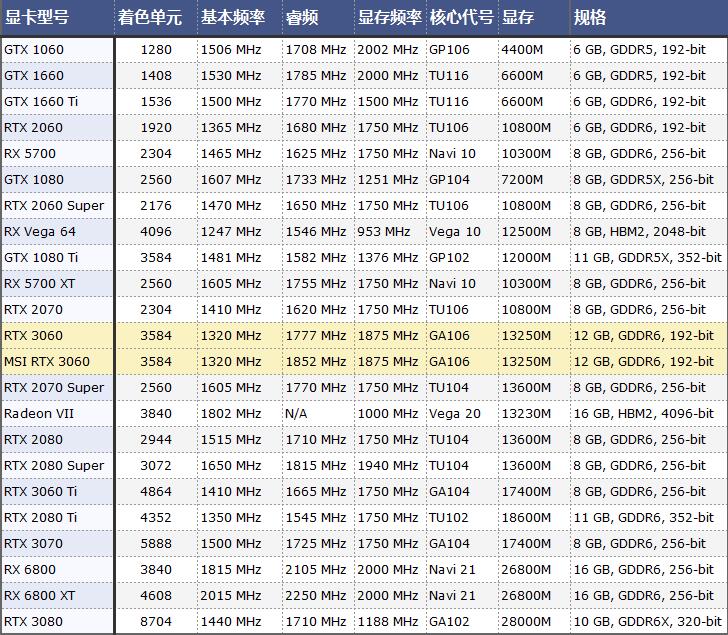Image resolution: width=728 pixels, height=635 pixels.
Task: Select the 1247 MHz base clock
Action: click(231, 232)
